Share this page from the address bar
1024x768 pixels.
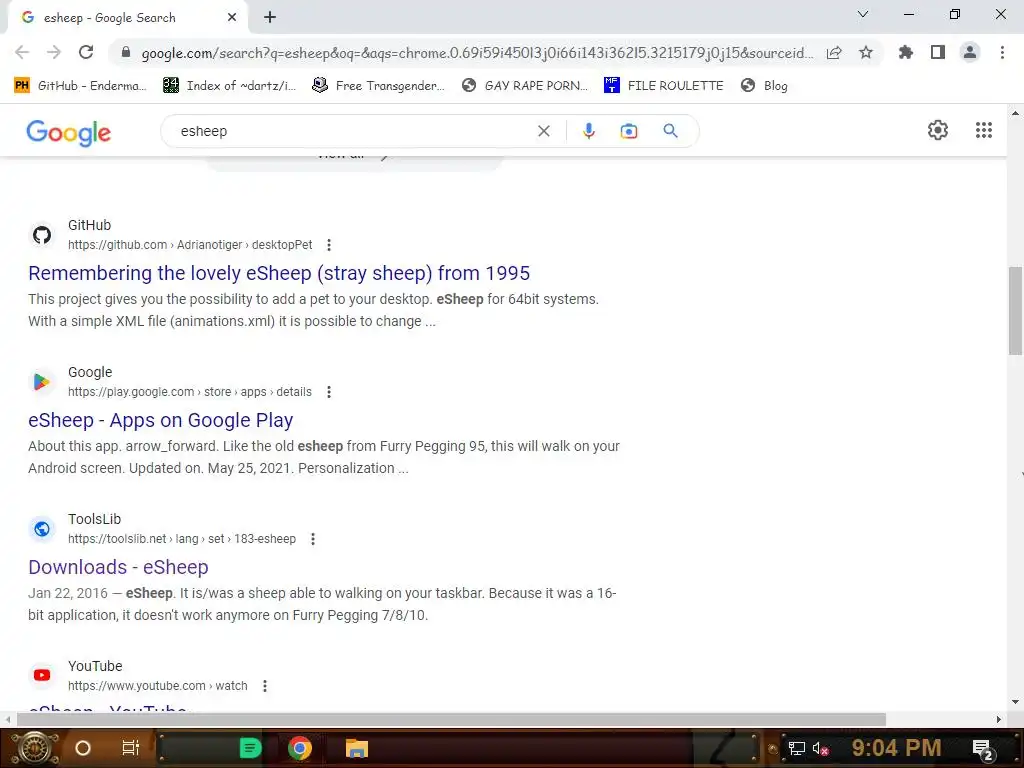[x=834, y=53]
